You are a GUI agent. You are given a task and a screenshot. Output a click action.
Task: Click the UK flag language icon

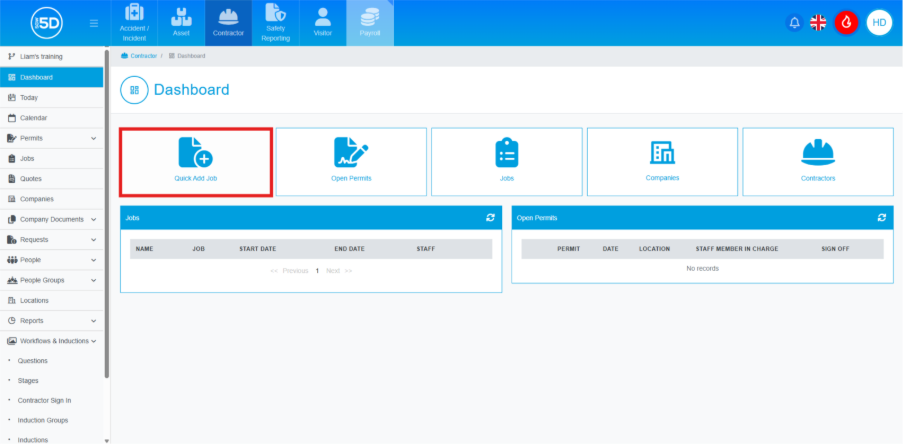(818, 22)
